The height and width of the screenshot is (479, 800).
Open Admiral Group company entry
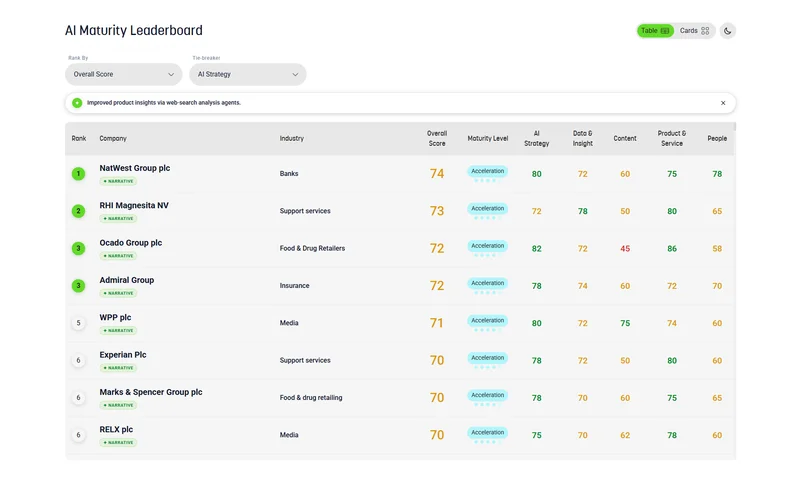127,280
